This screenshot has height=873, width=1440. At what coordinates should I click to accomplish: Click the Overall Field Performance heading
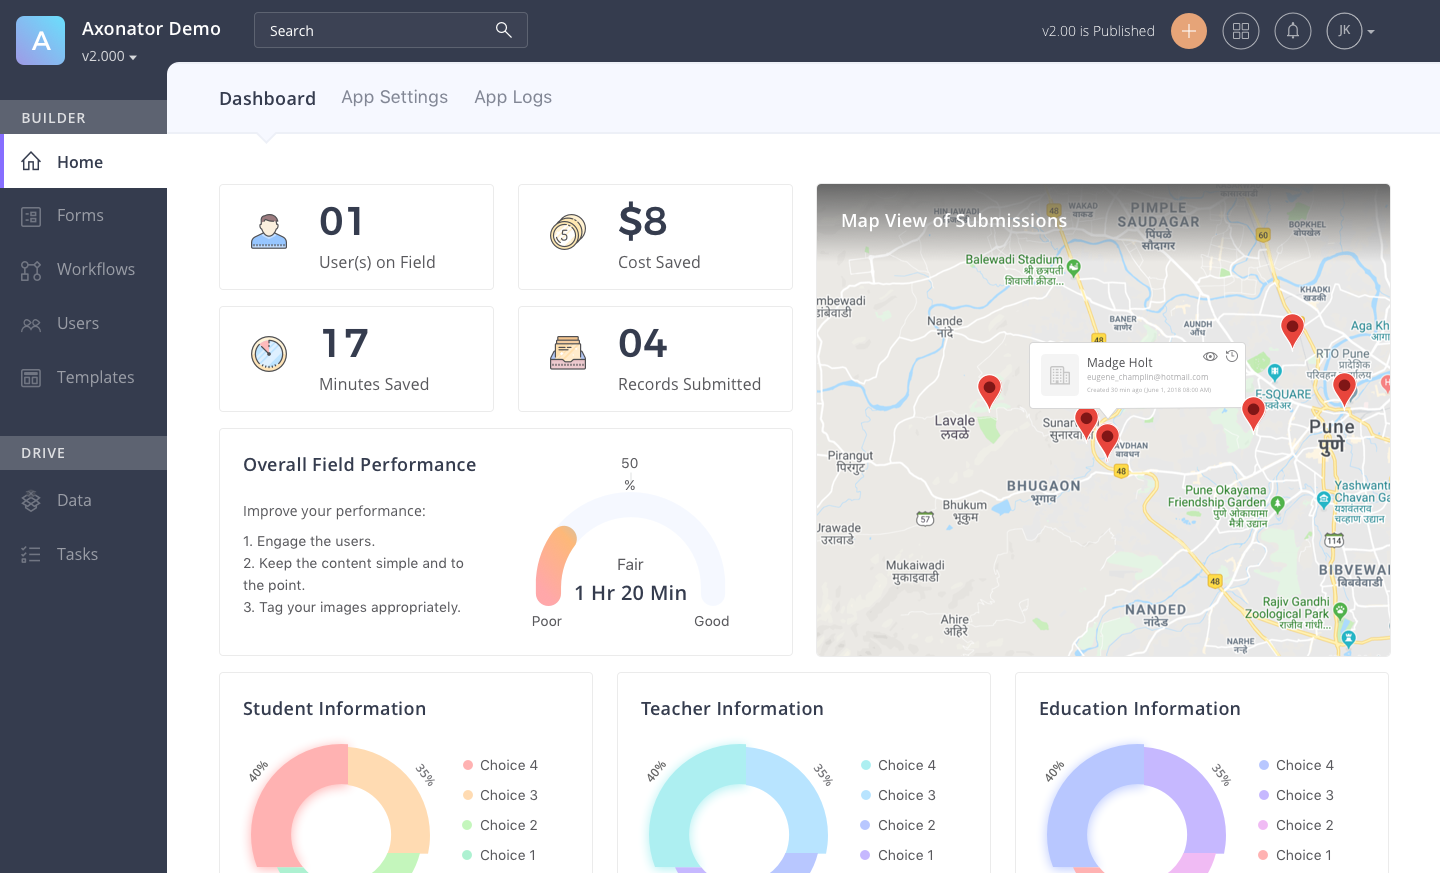point(359,465)
